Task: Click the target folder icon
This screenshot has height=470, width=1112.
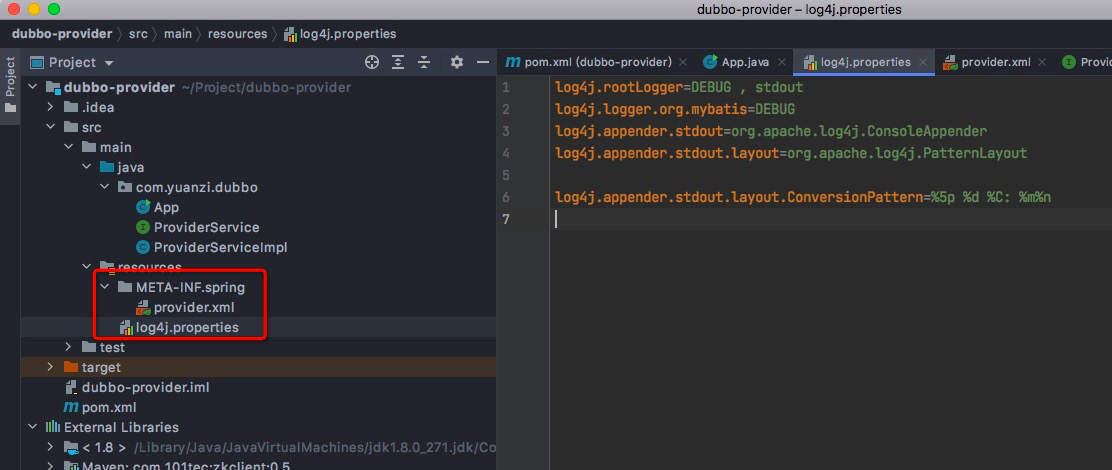Action: pos(71,367)
